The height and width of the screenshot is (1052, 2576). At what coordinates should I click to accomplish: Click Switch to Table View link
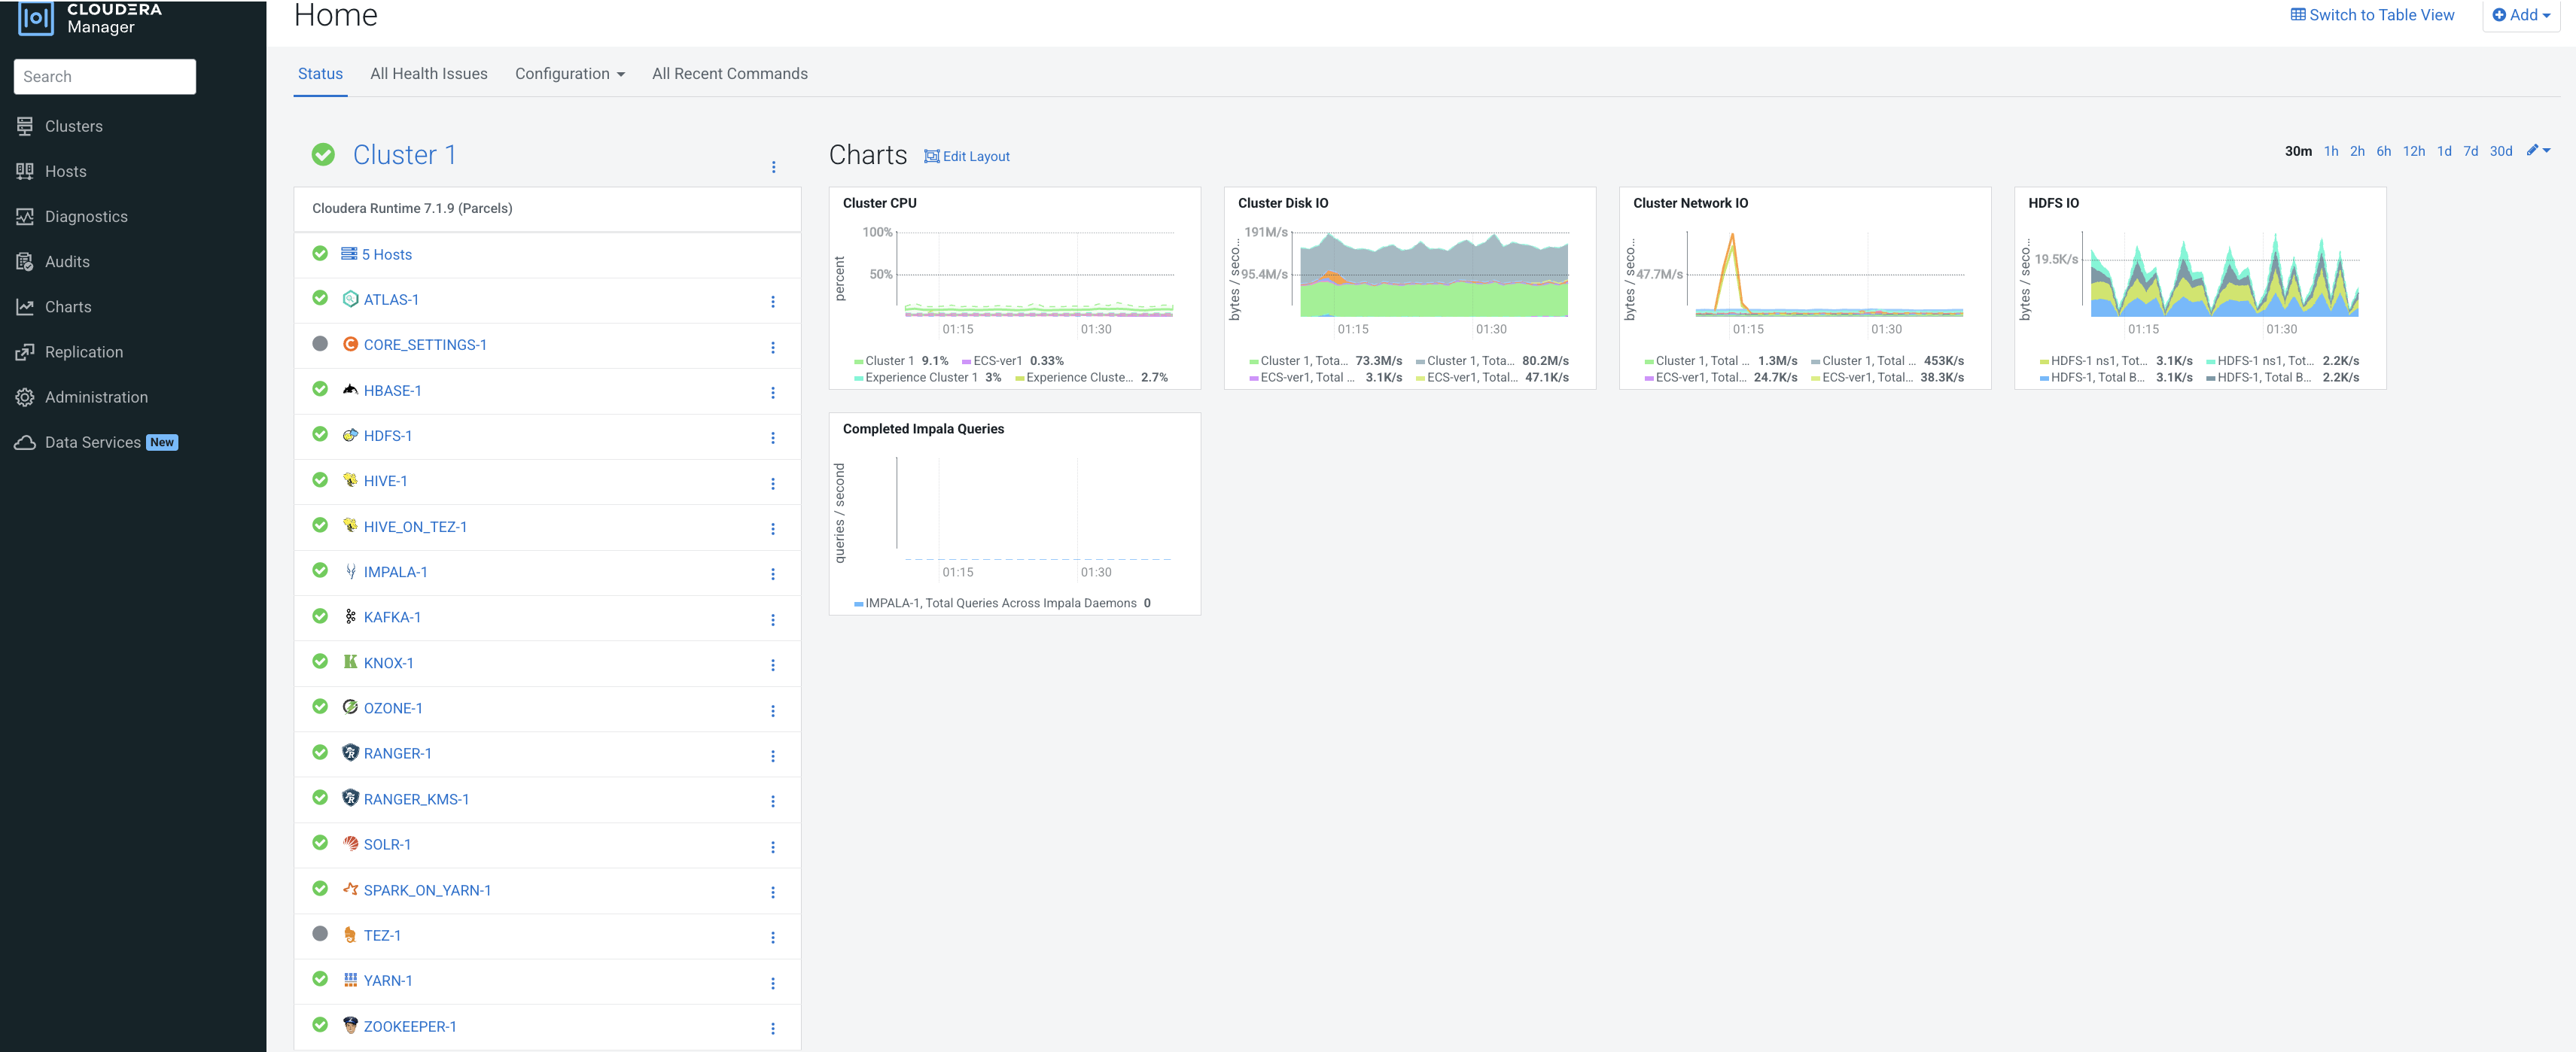[x=2371, y=15]
